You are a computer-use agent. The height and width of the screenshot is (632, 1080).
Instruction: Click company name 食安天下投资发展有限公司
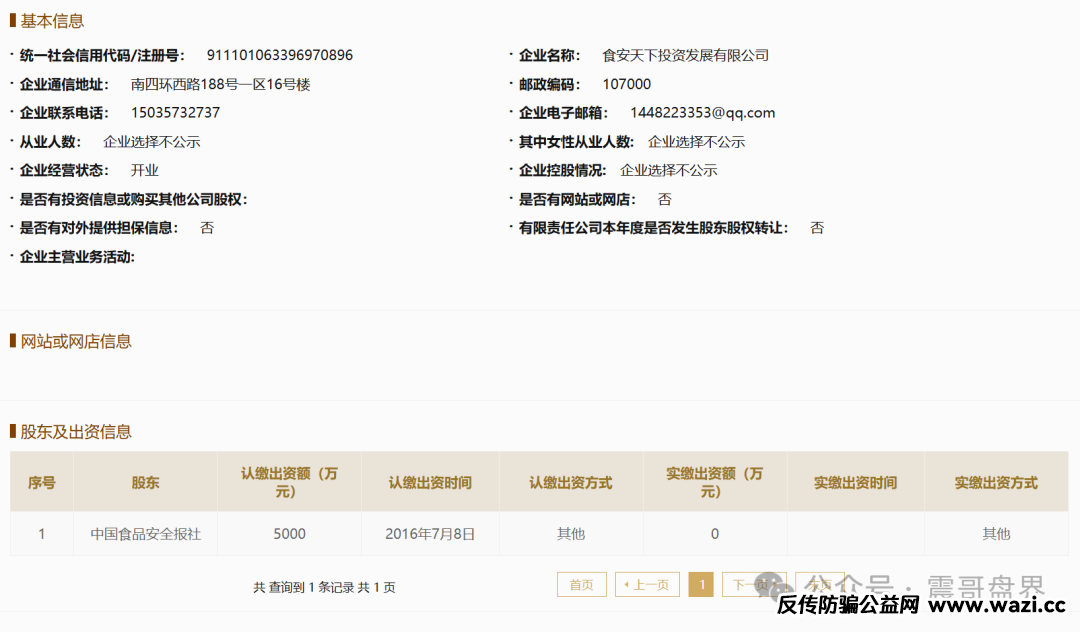[685, 55]
